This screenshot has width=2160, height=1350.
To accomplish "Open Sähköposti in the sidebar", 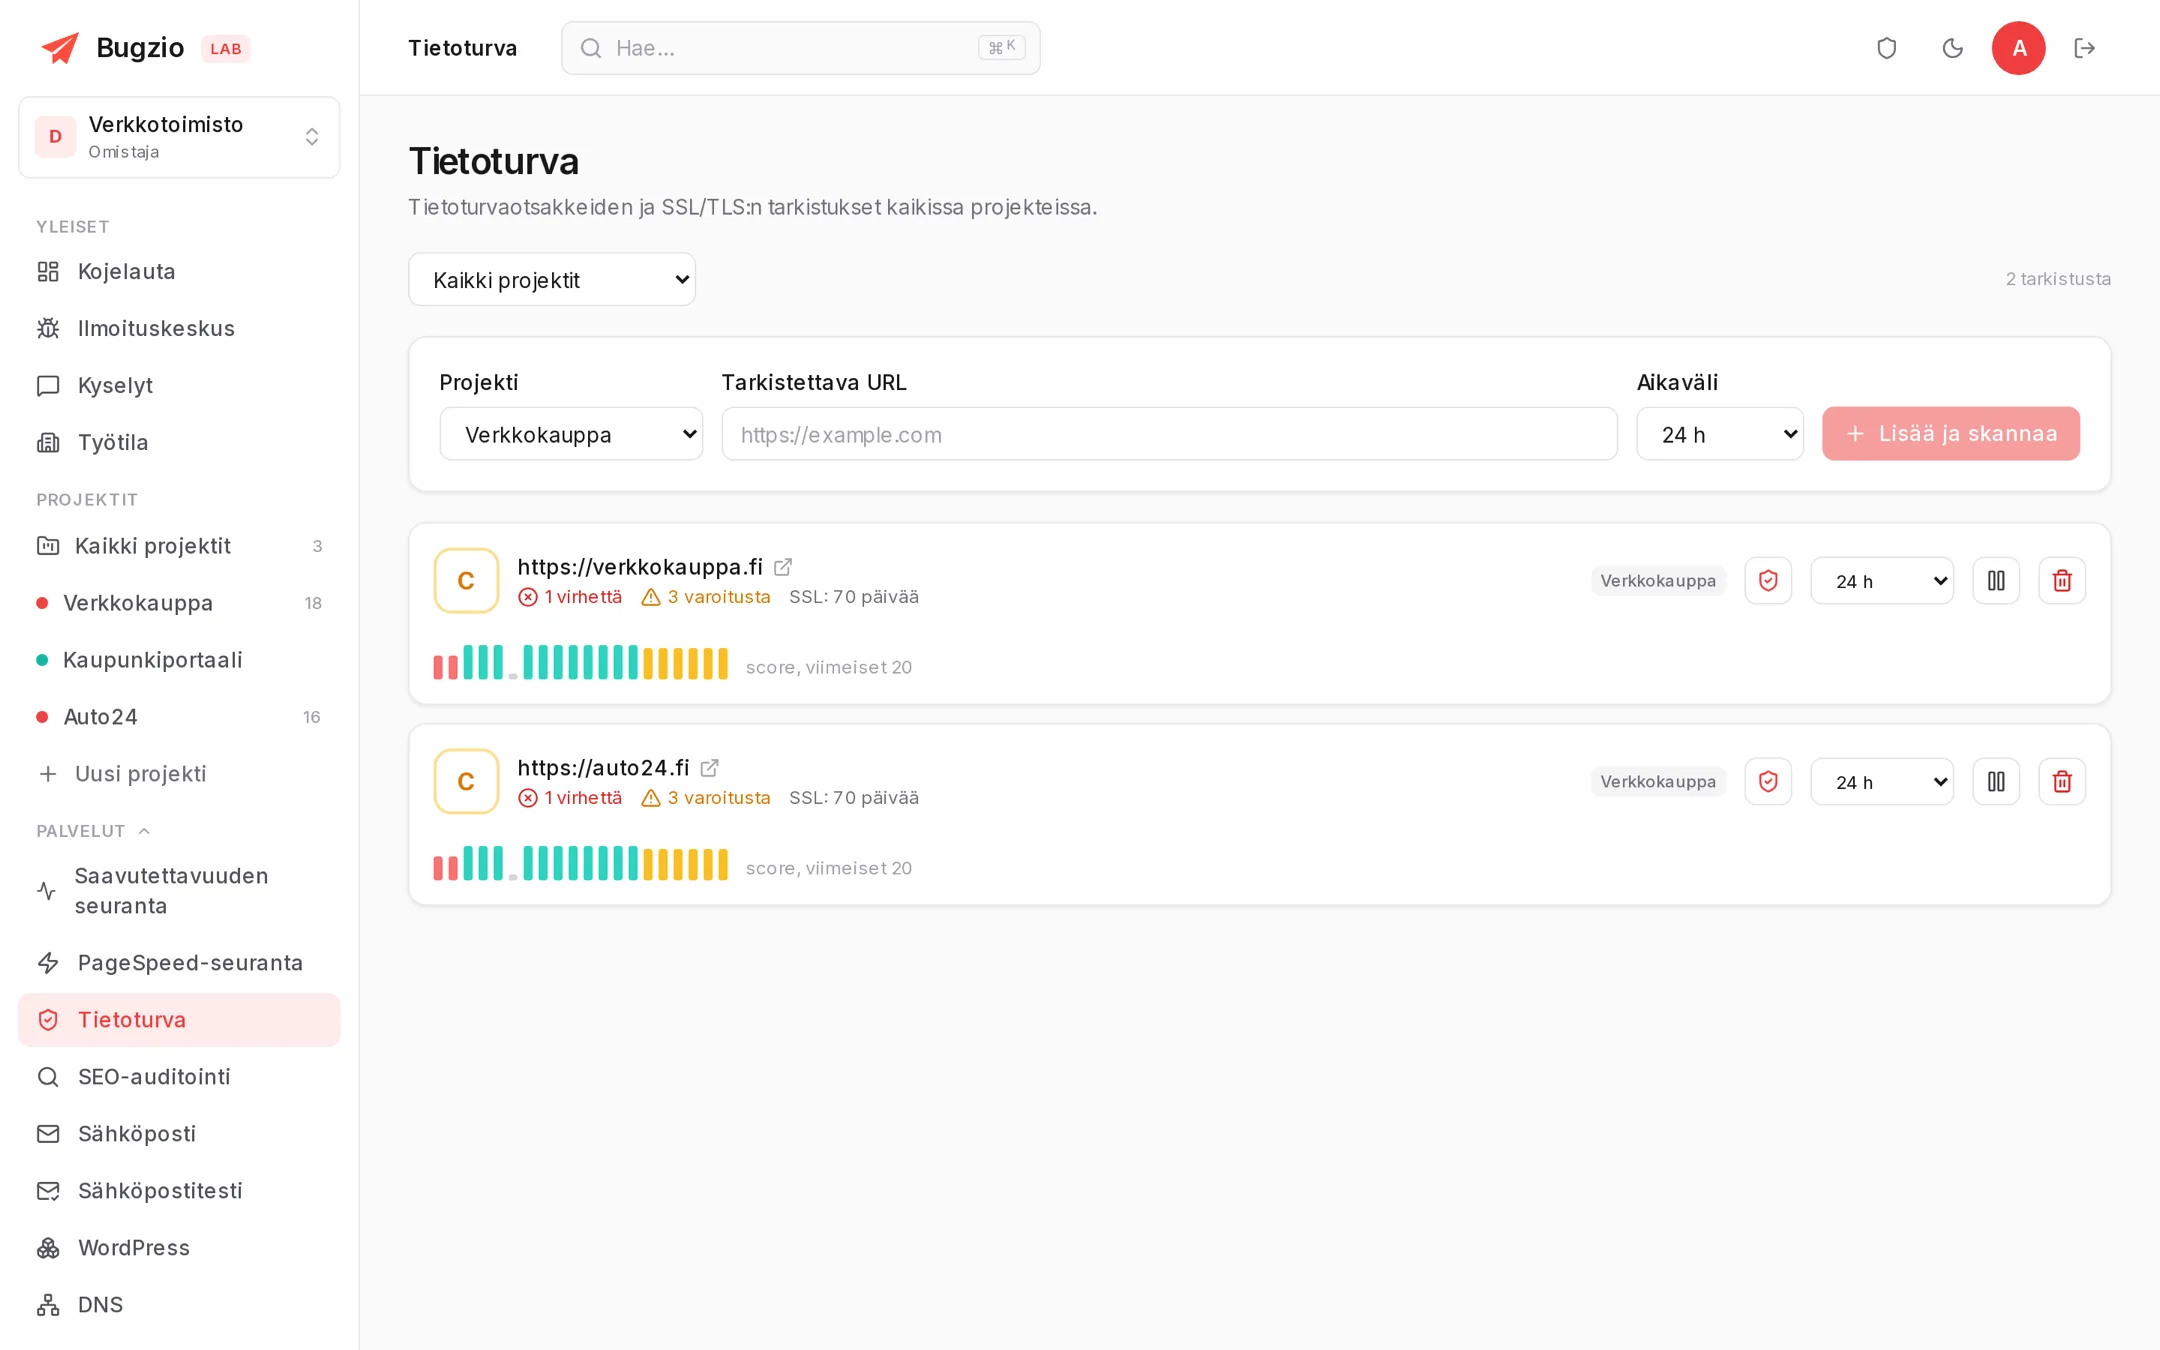I will click(179, 1134).
